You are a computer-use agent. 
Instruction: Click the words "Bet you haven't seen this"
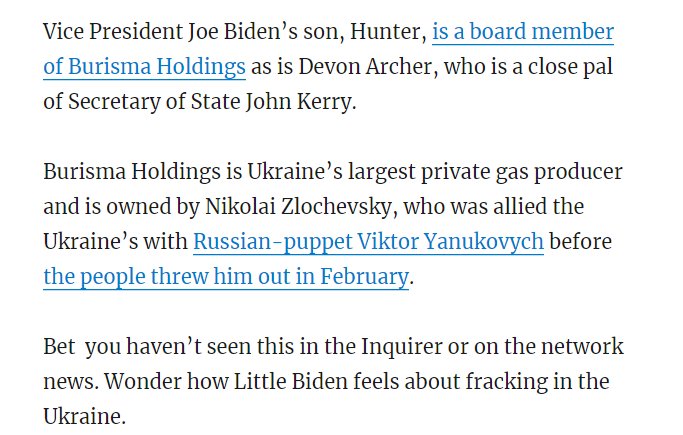(161, 347)
